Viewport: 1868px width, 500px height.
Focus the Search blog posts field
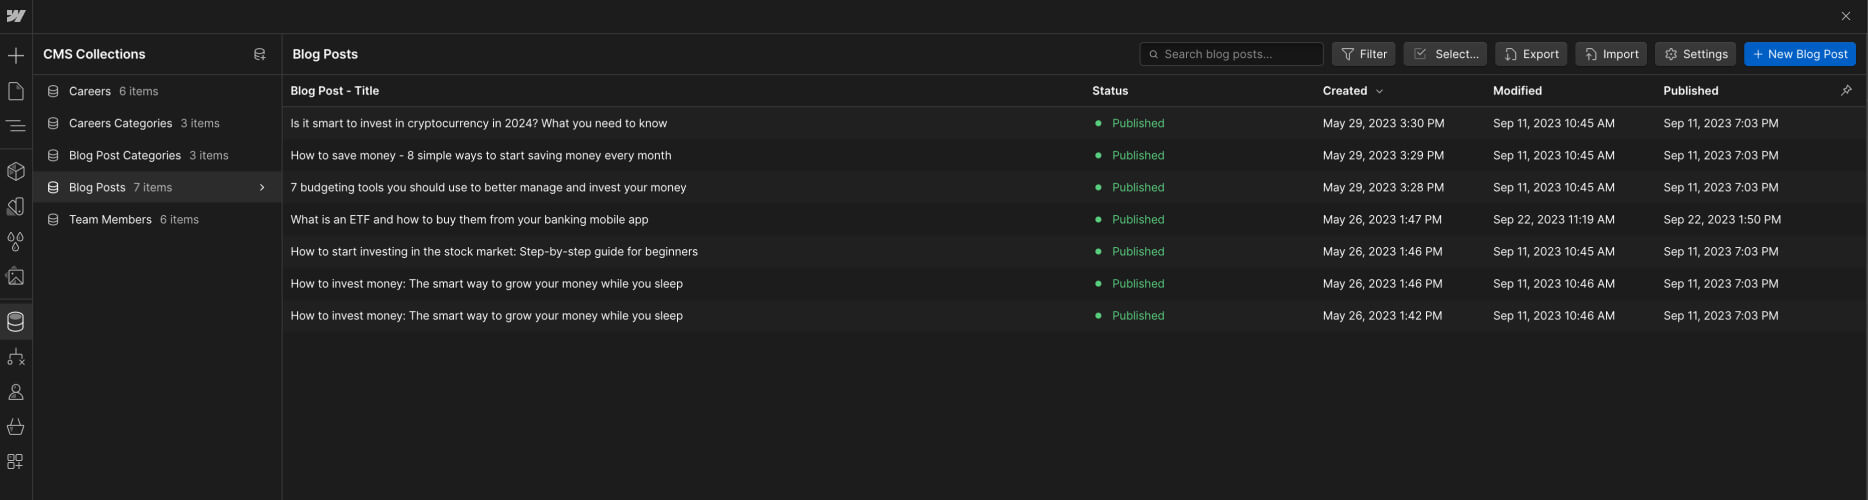1231,54
